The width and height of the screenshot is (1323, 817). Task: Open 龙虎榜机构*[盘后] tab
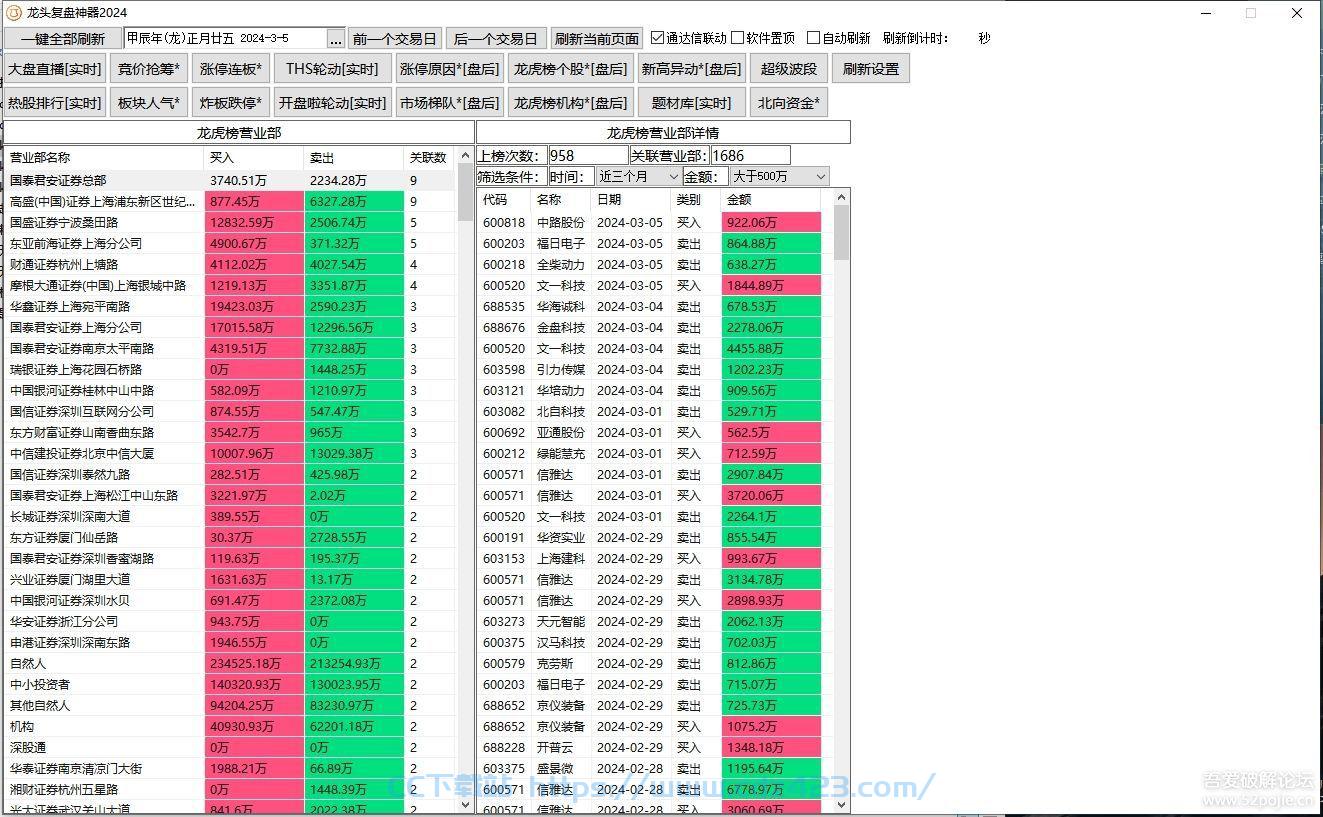(x=570, y=102)
